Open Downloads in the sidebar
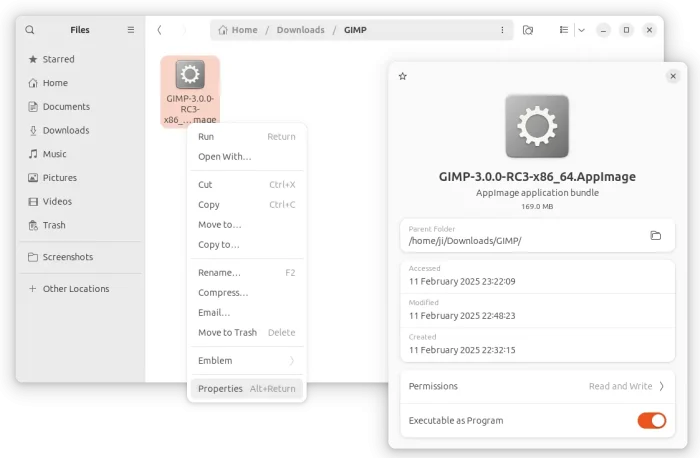This screenshot has height=458, width=700. [79, 130]
